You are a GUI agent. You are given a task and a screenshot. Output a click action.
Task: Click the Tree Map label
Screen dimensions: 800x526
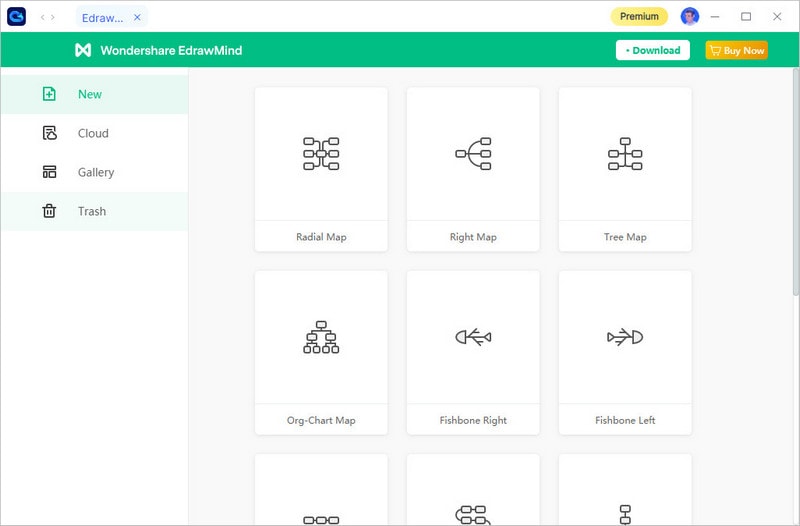[x=625, y=237]
